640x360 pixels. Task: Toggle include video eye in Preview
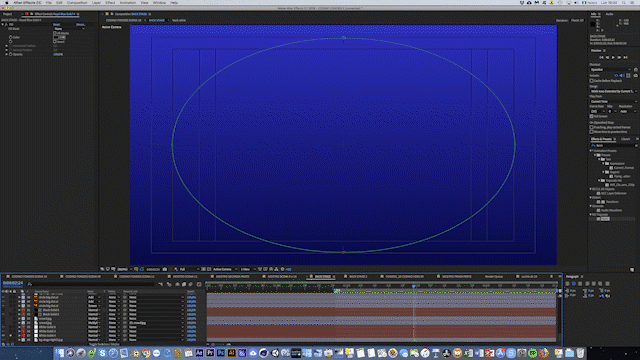[616, 76]
